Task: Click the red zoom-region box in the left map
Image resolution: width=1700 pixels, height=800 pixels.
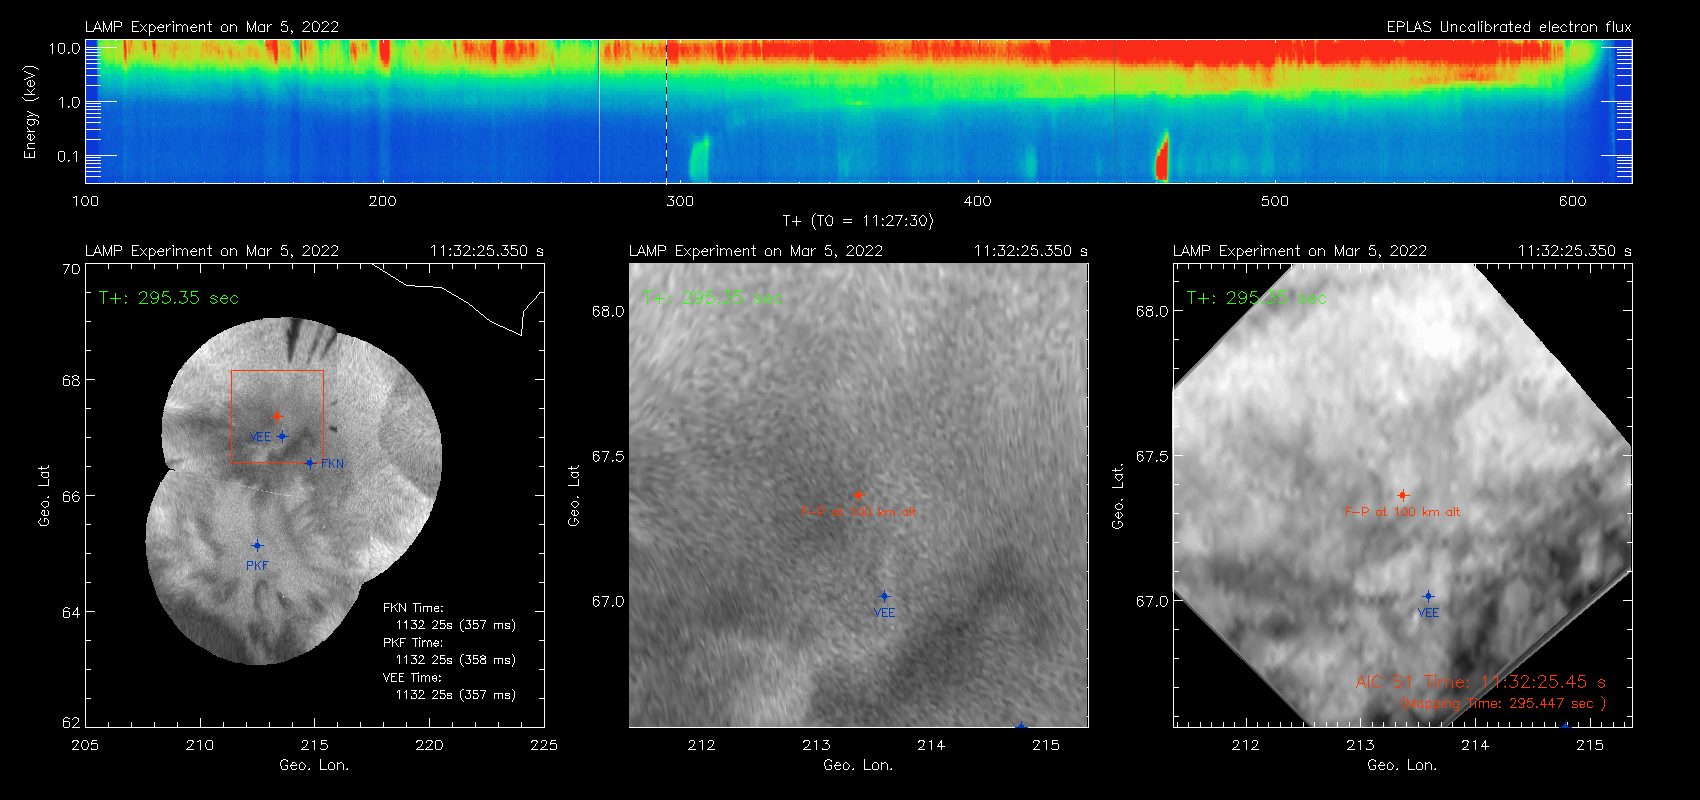Action: [x=277, y=417]
